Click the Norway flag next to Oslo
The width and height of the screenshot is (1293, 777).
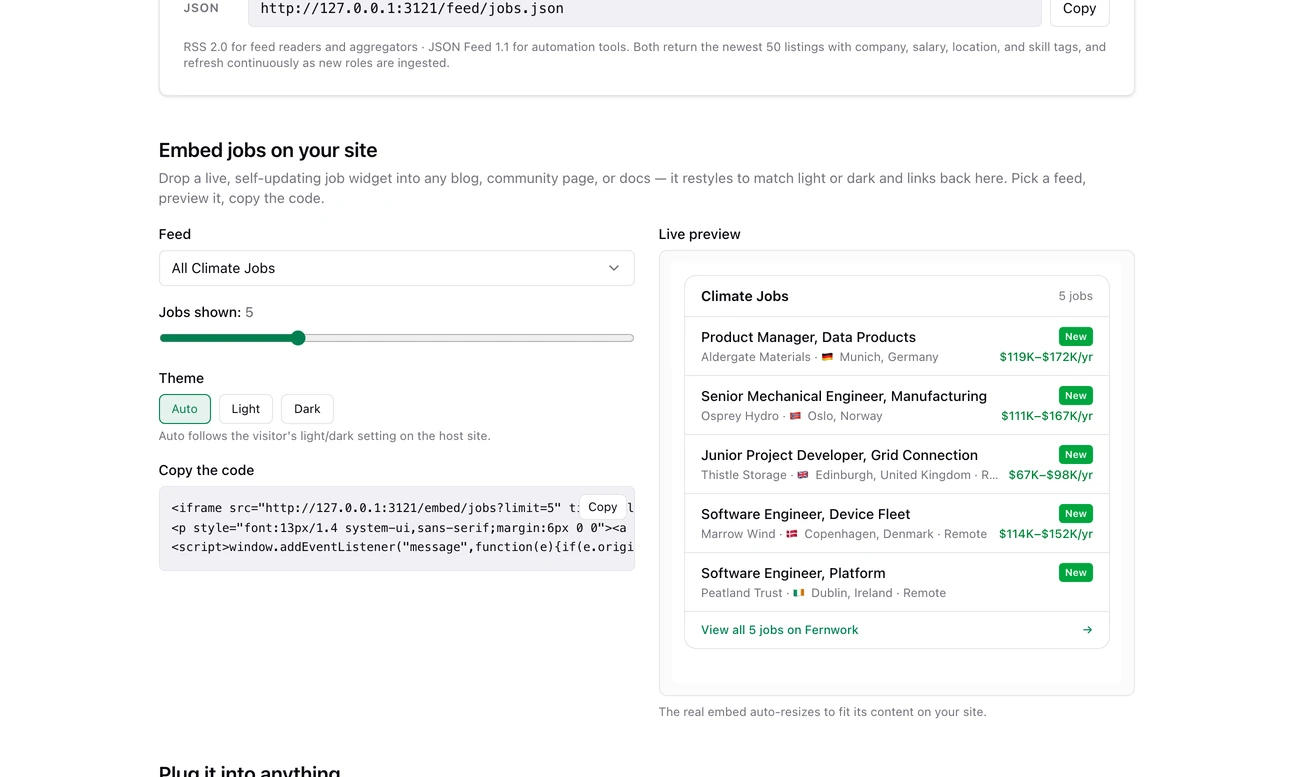coord(796,416)
